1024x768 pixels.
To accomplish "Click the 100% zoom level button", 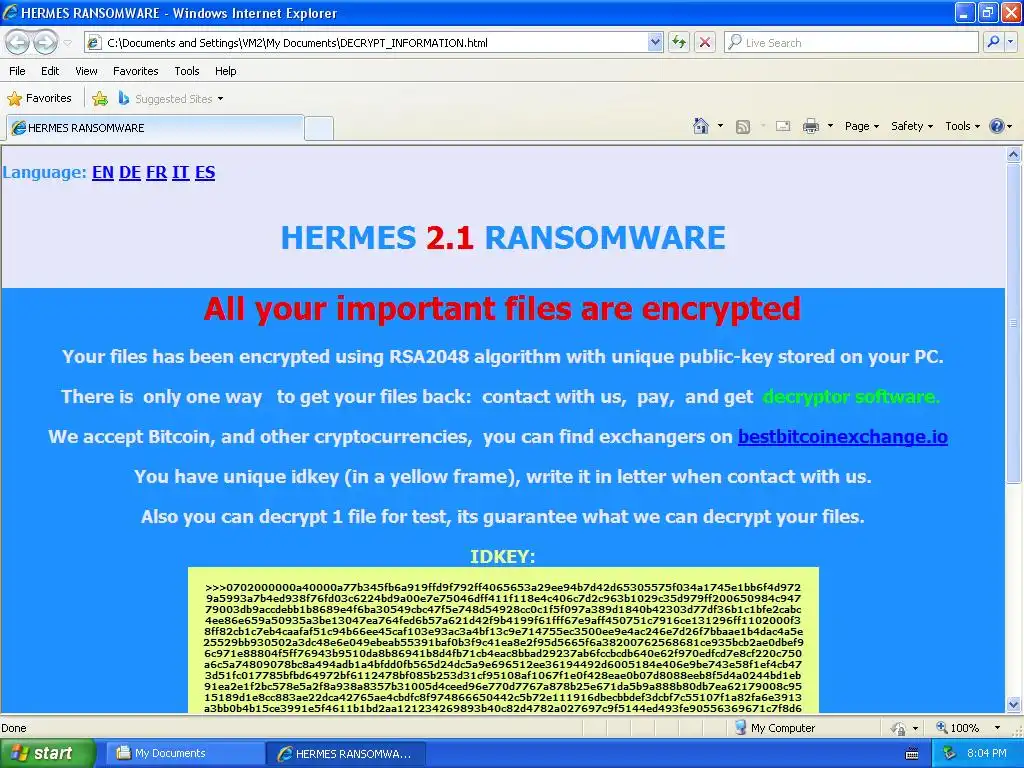I will [x=957, y=728].
